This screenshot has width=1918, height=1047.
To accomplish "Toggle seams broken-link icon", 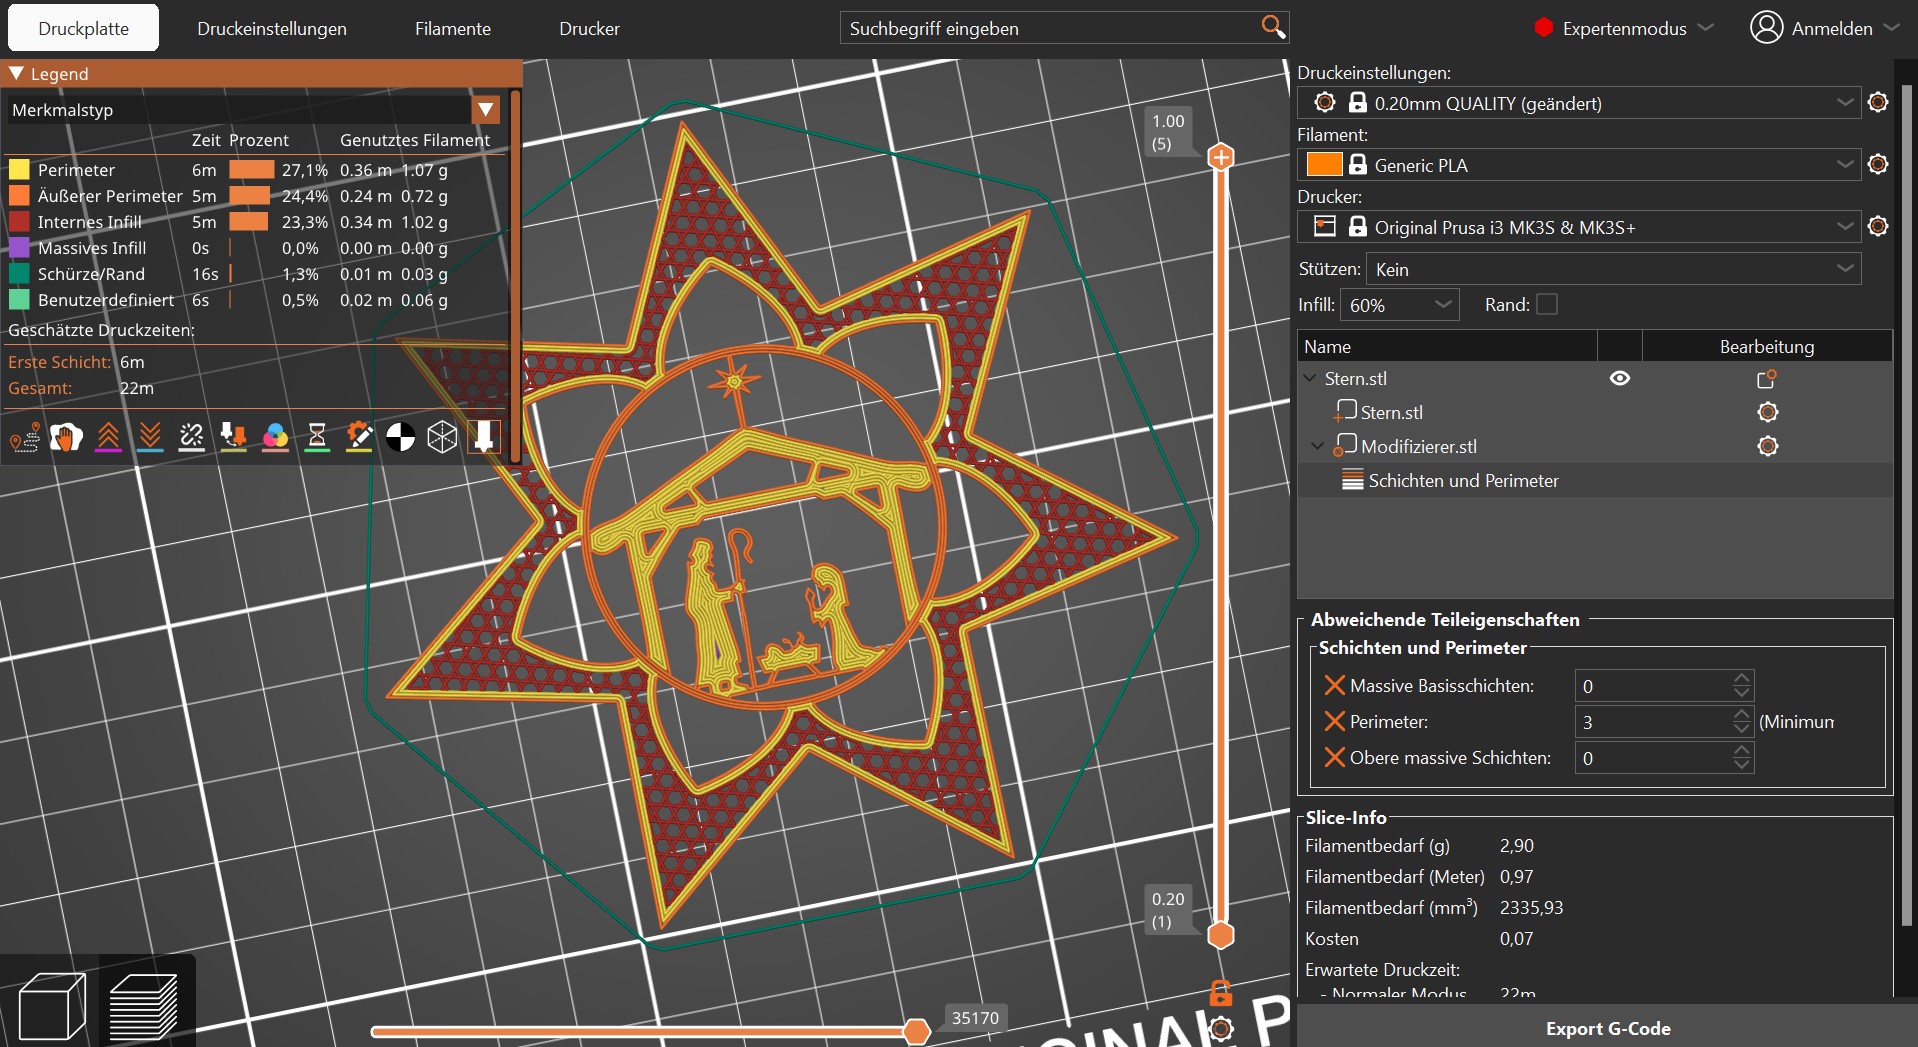I will pos(192,437).
